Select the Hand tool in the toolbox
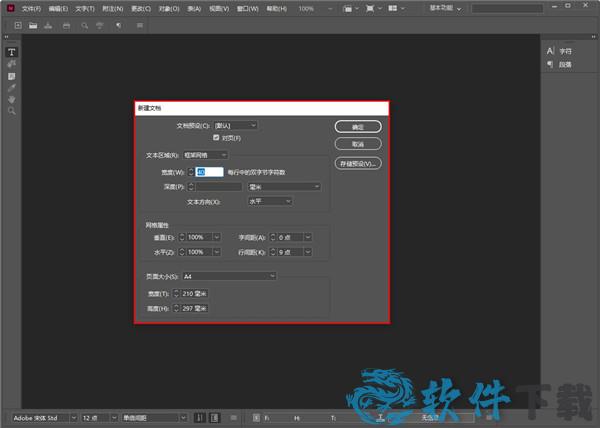 pyautogui.click(x=11, y=99)
